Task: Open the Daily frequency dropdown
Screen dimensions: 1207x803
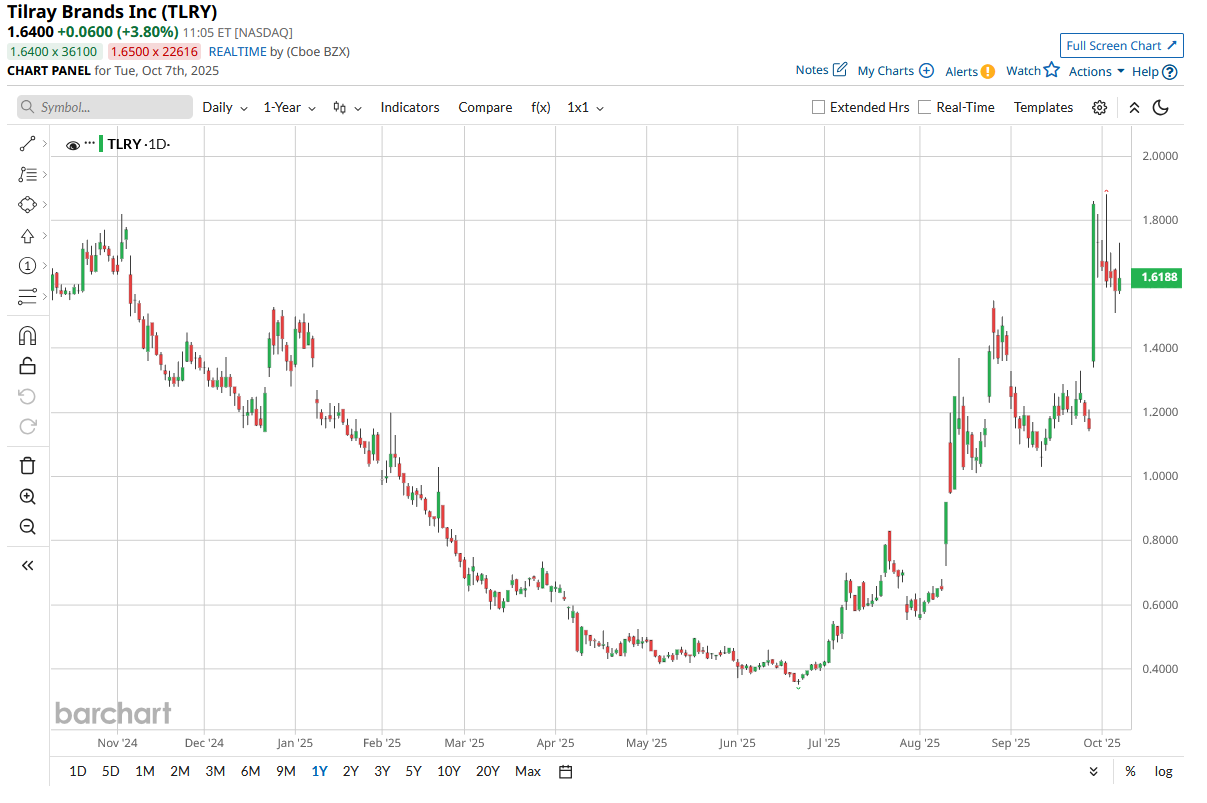Action: 225,107
